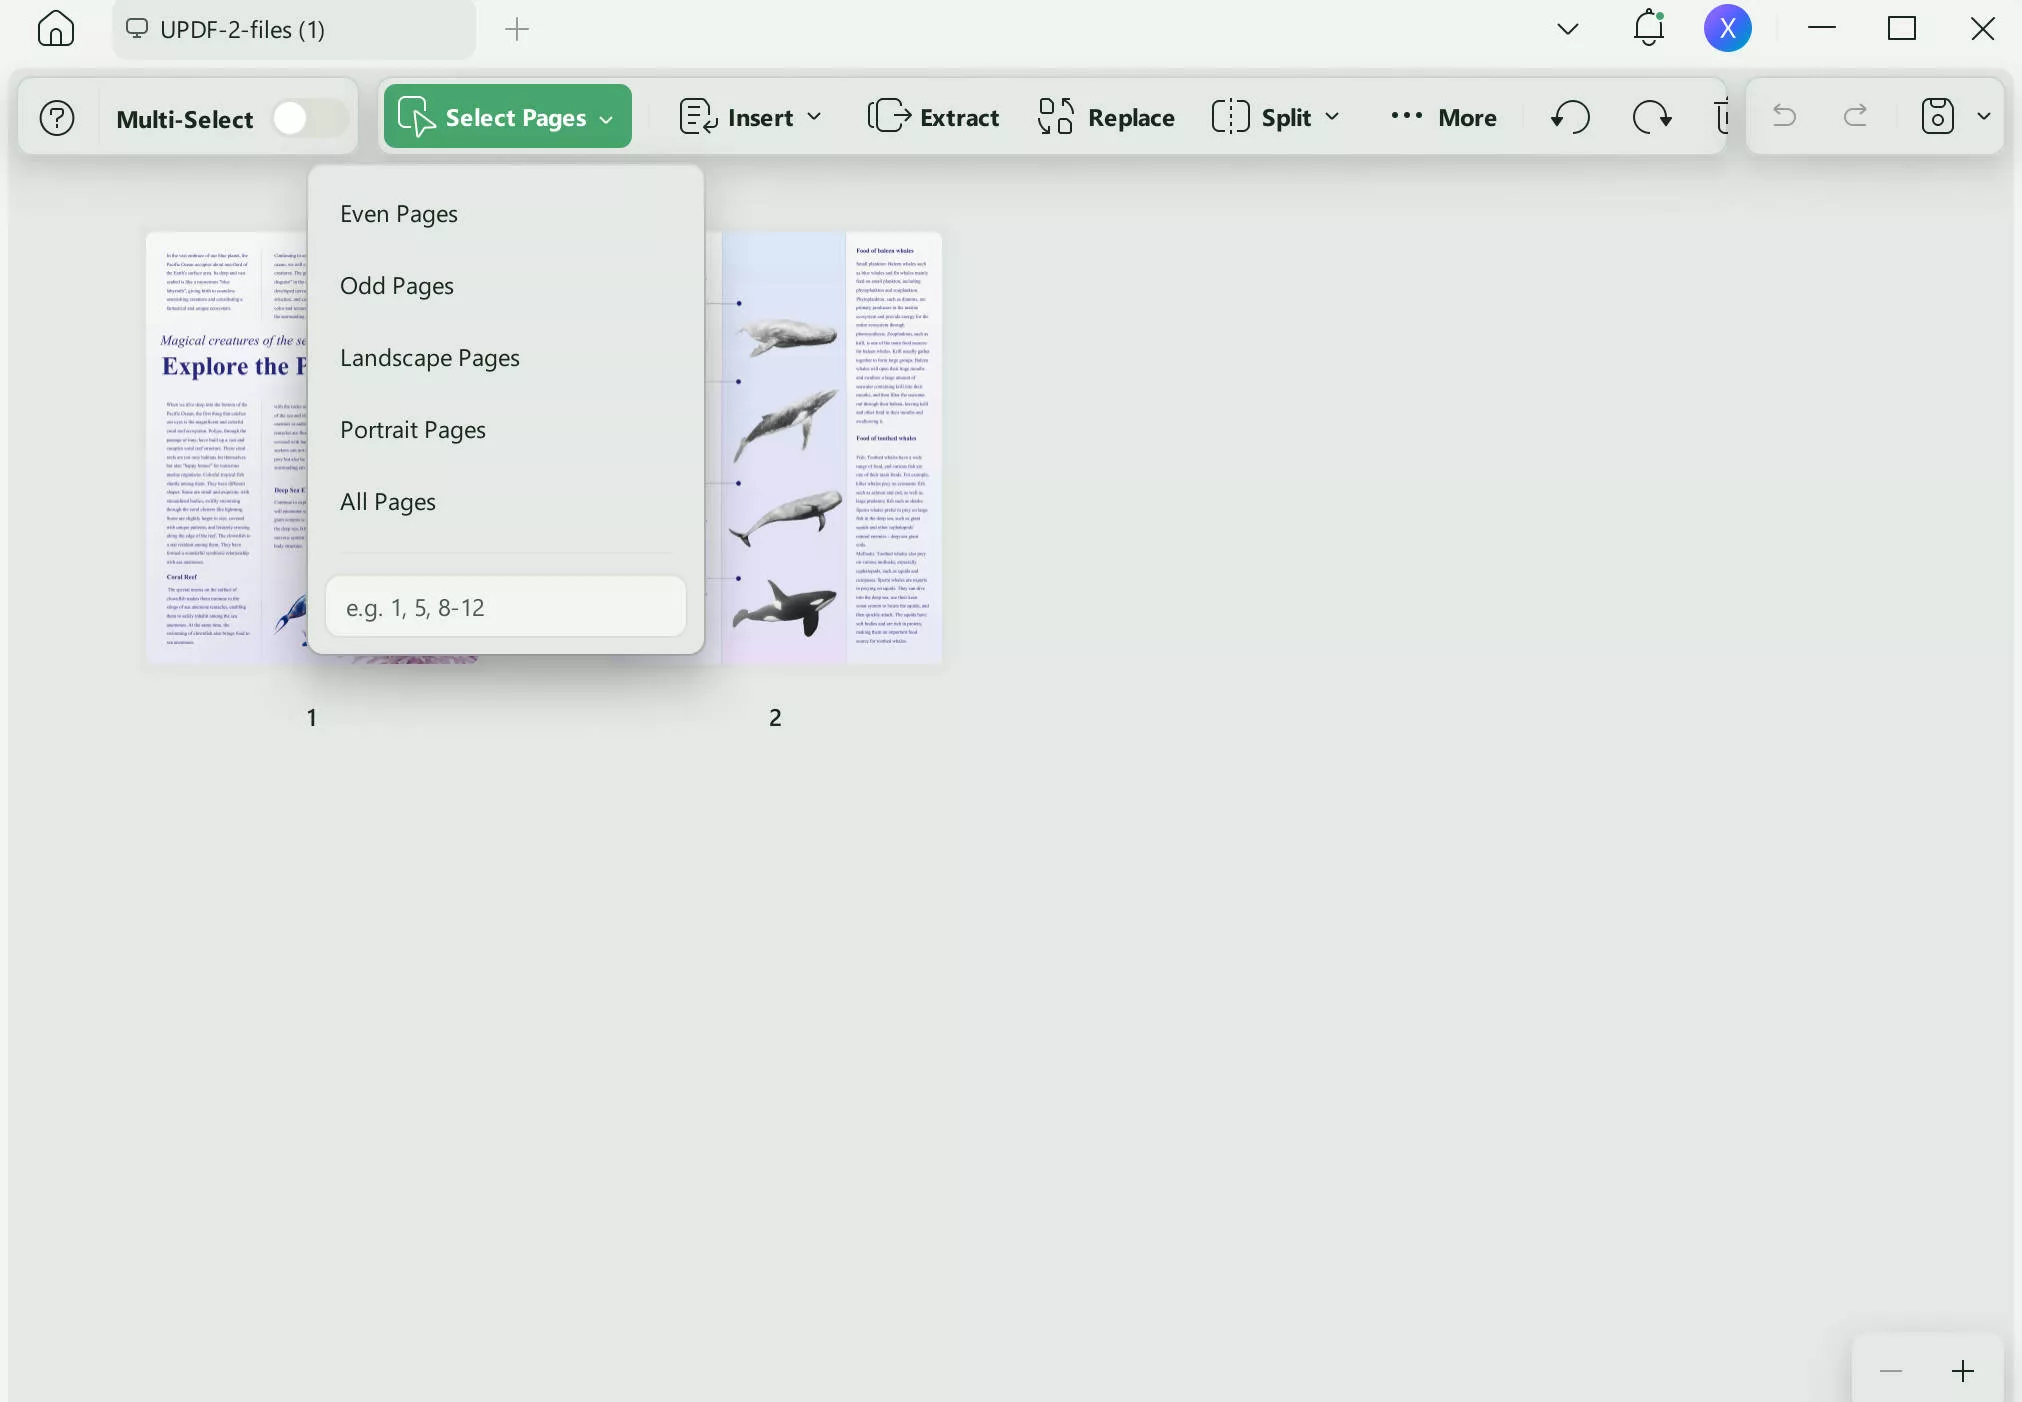Open a new tab
Screen dimensions: 2022x1402
[516, 30]
